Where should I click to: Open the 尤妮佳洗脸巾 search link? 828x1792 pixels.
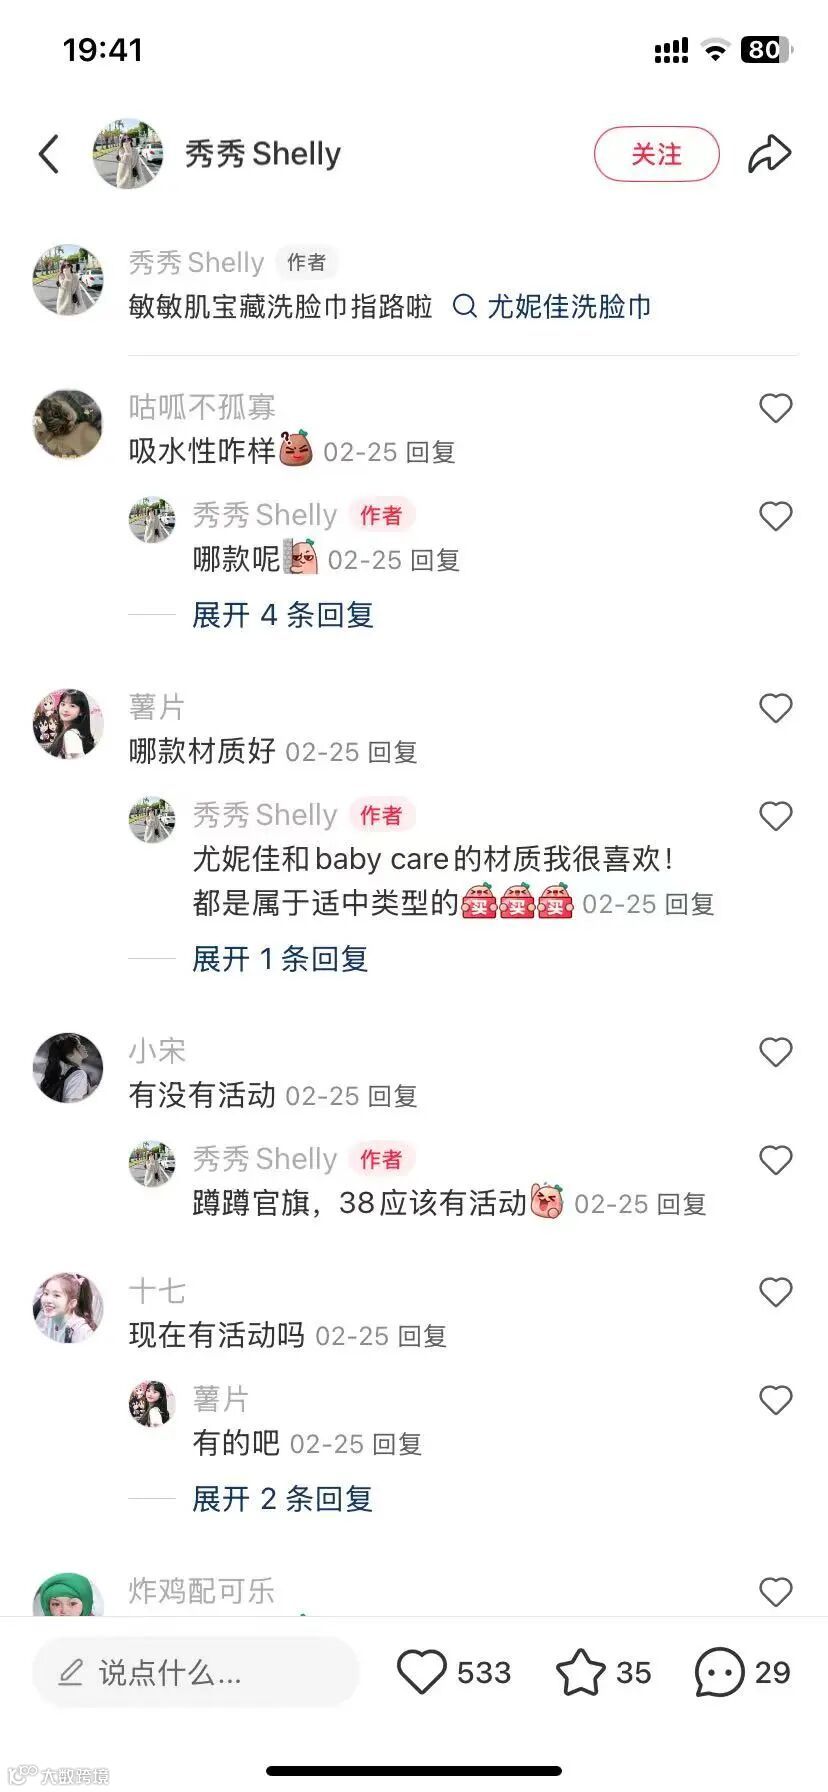click(x=569, y=306)
